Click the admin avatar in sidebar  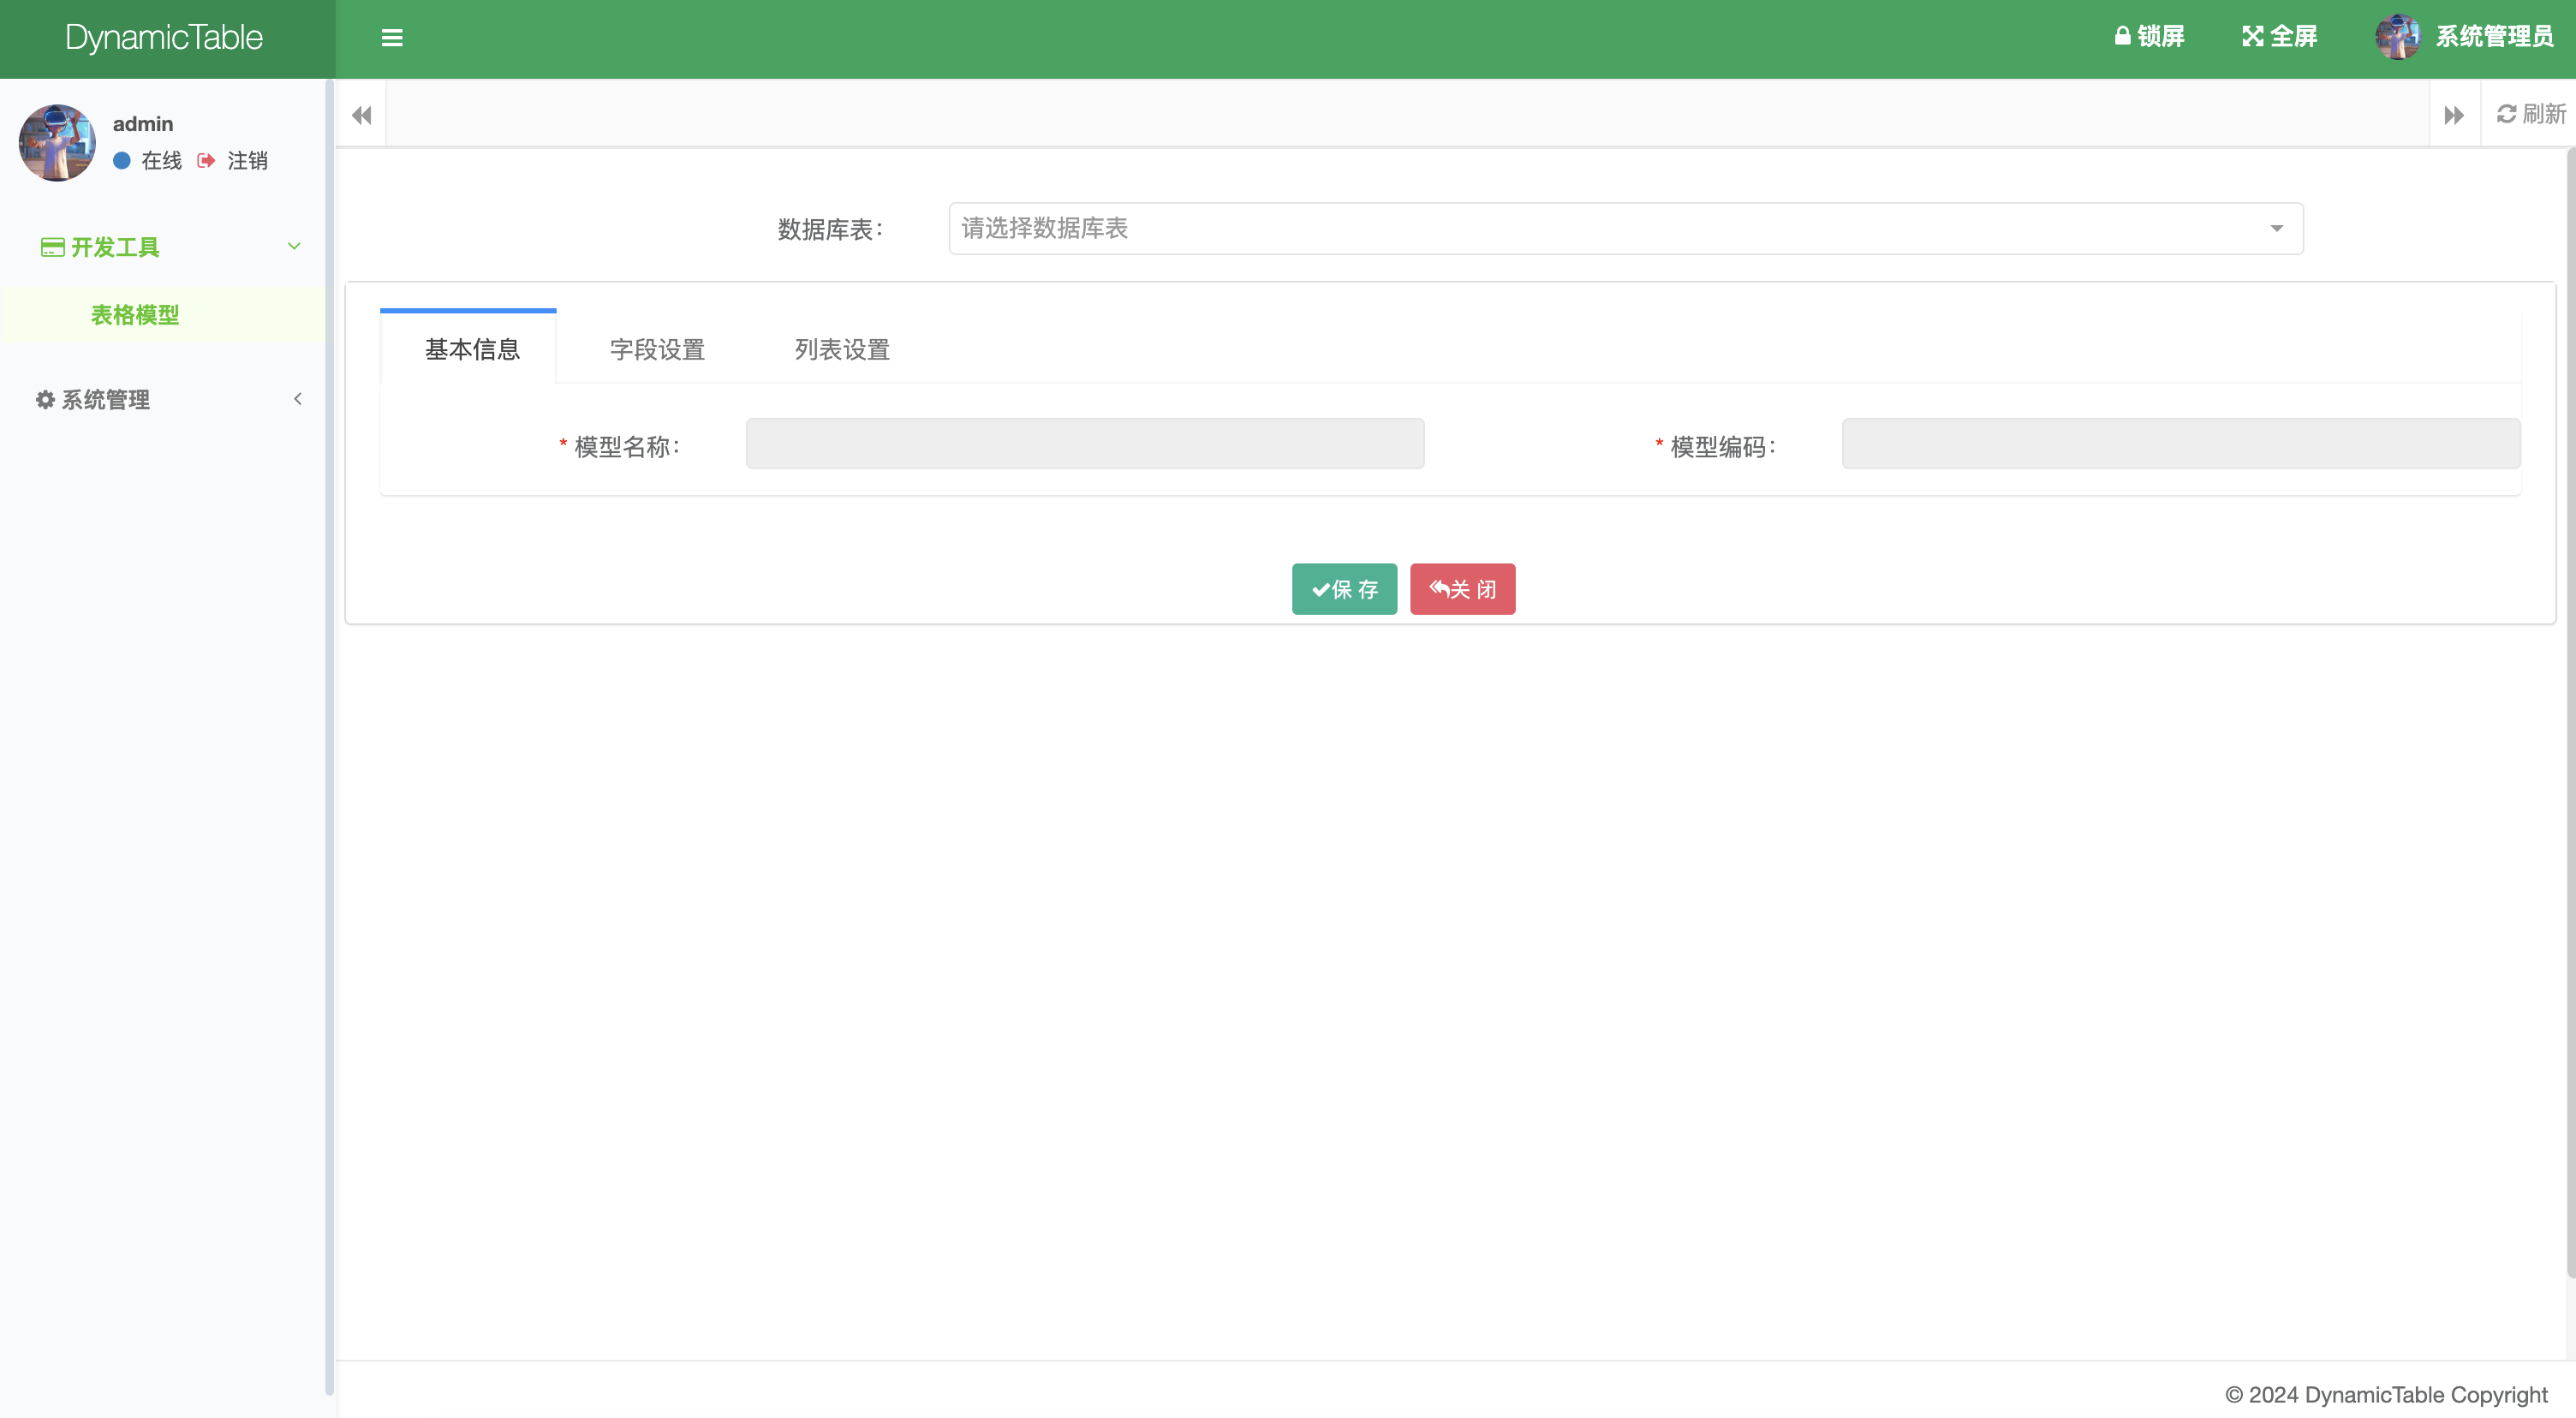[57, 142]
